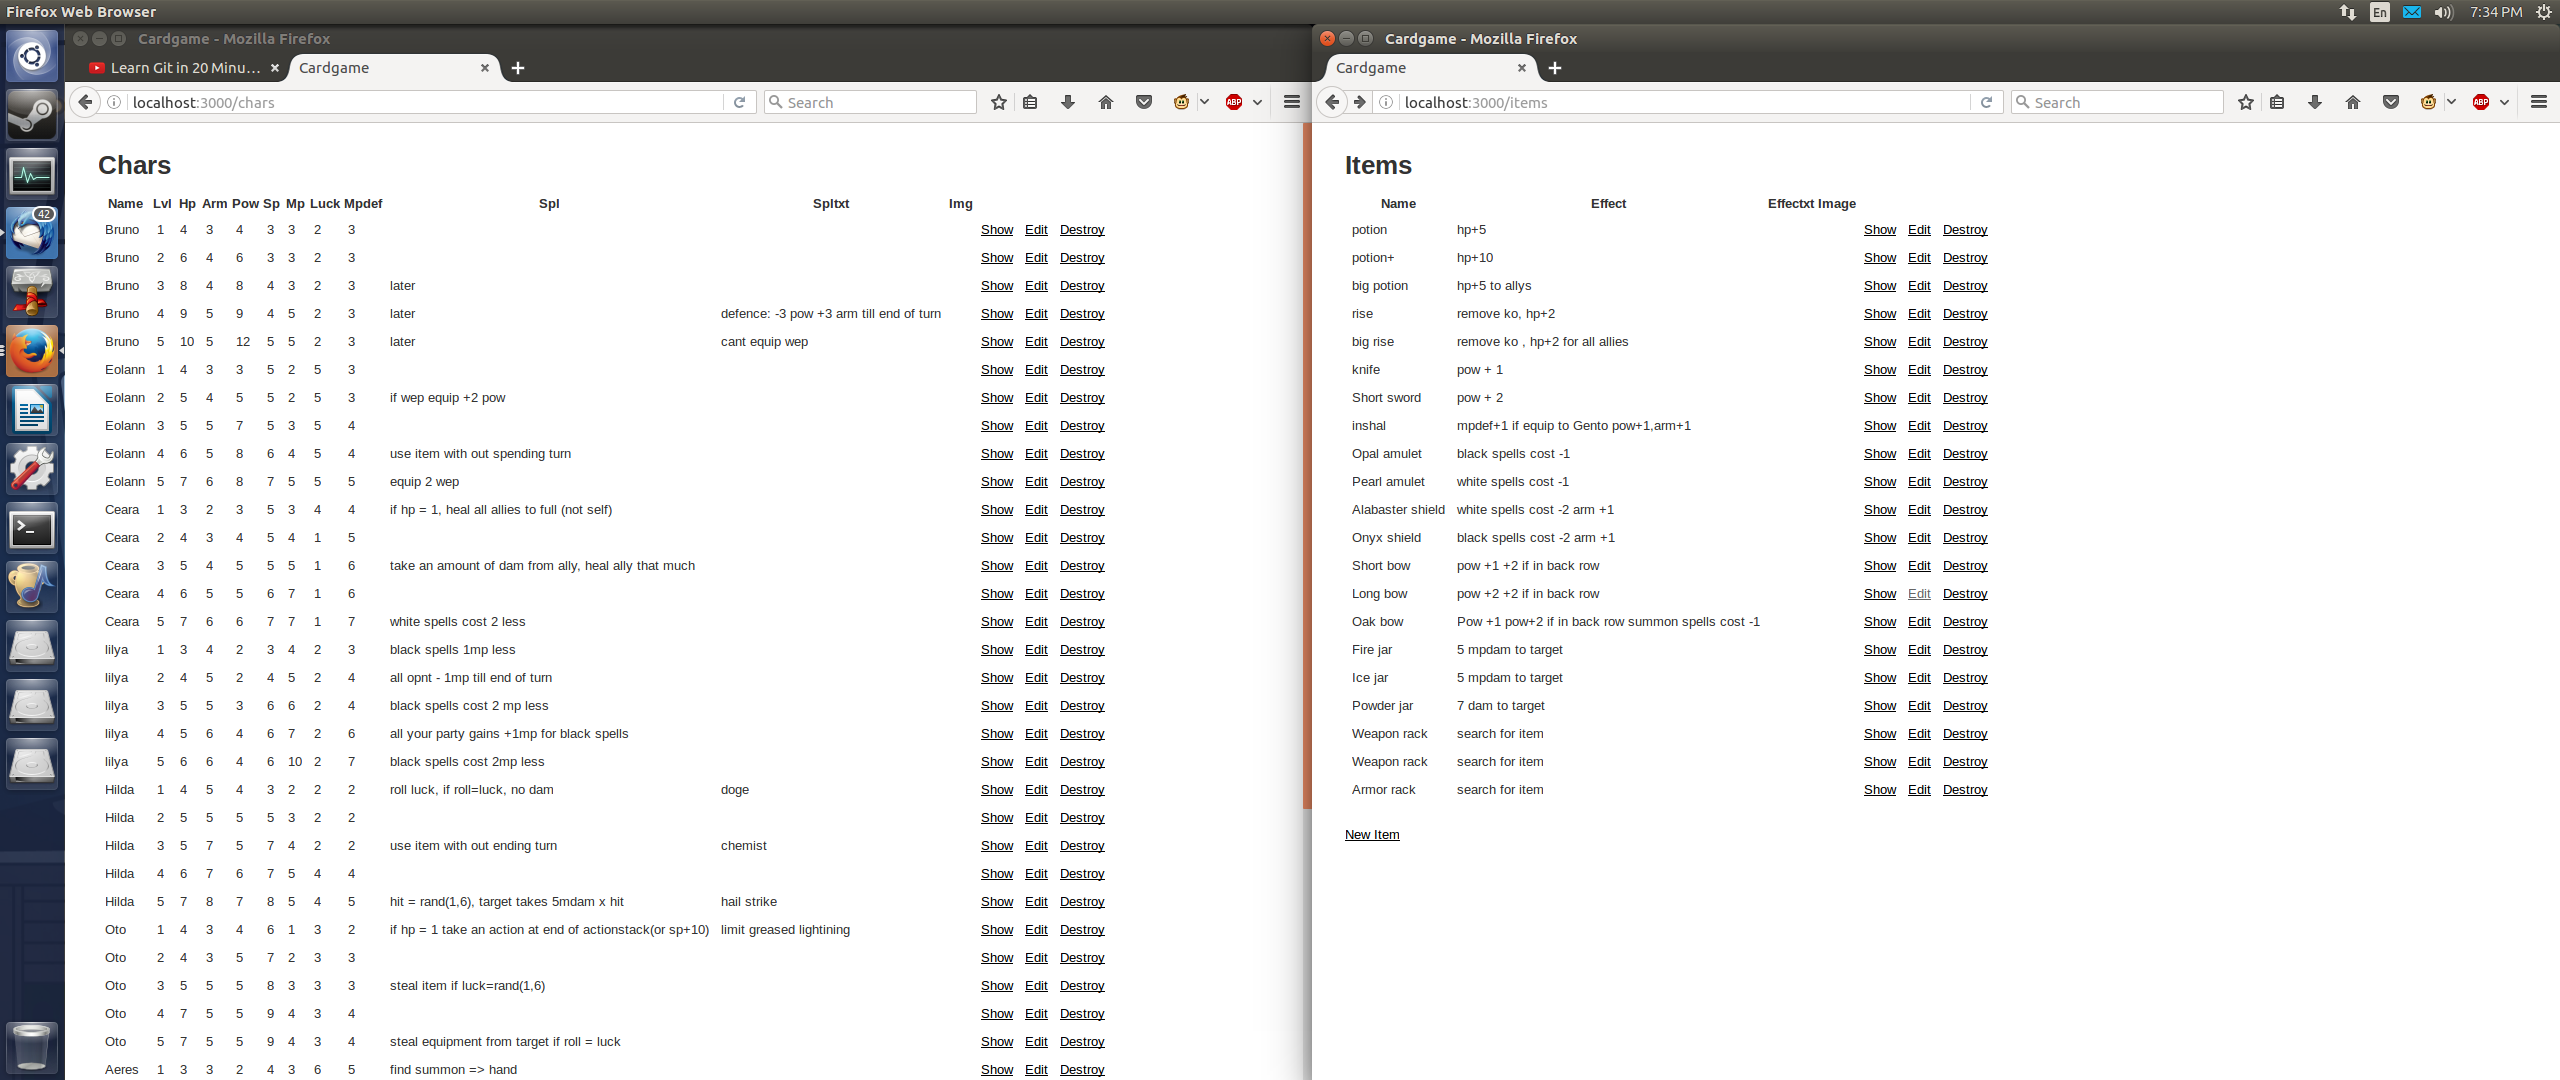Click the forward arrow in the right browser
The height and width of the screenshot is (1080, 2560).
pyautogui.click(x=1359, y=102)
